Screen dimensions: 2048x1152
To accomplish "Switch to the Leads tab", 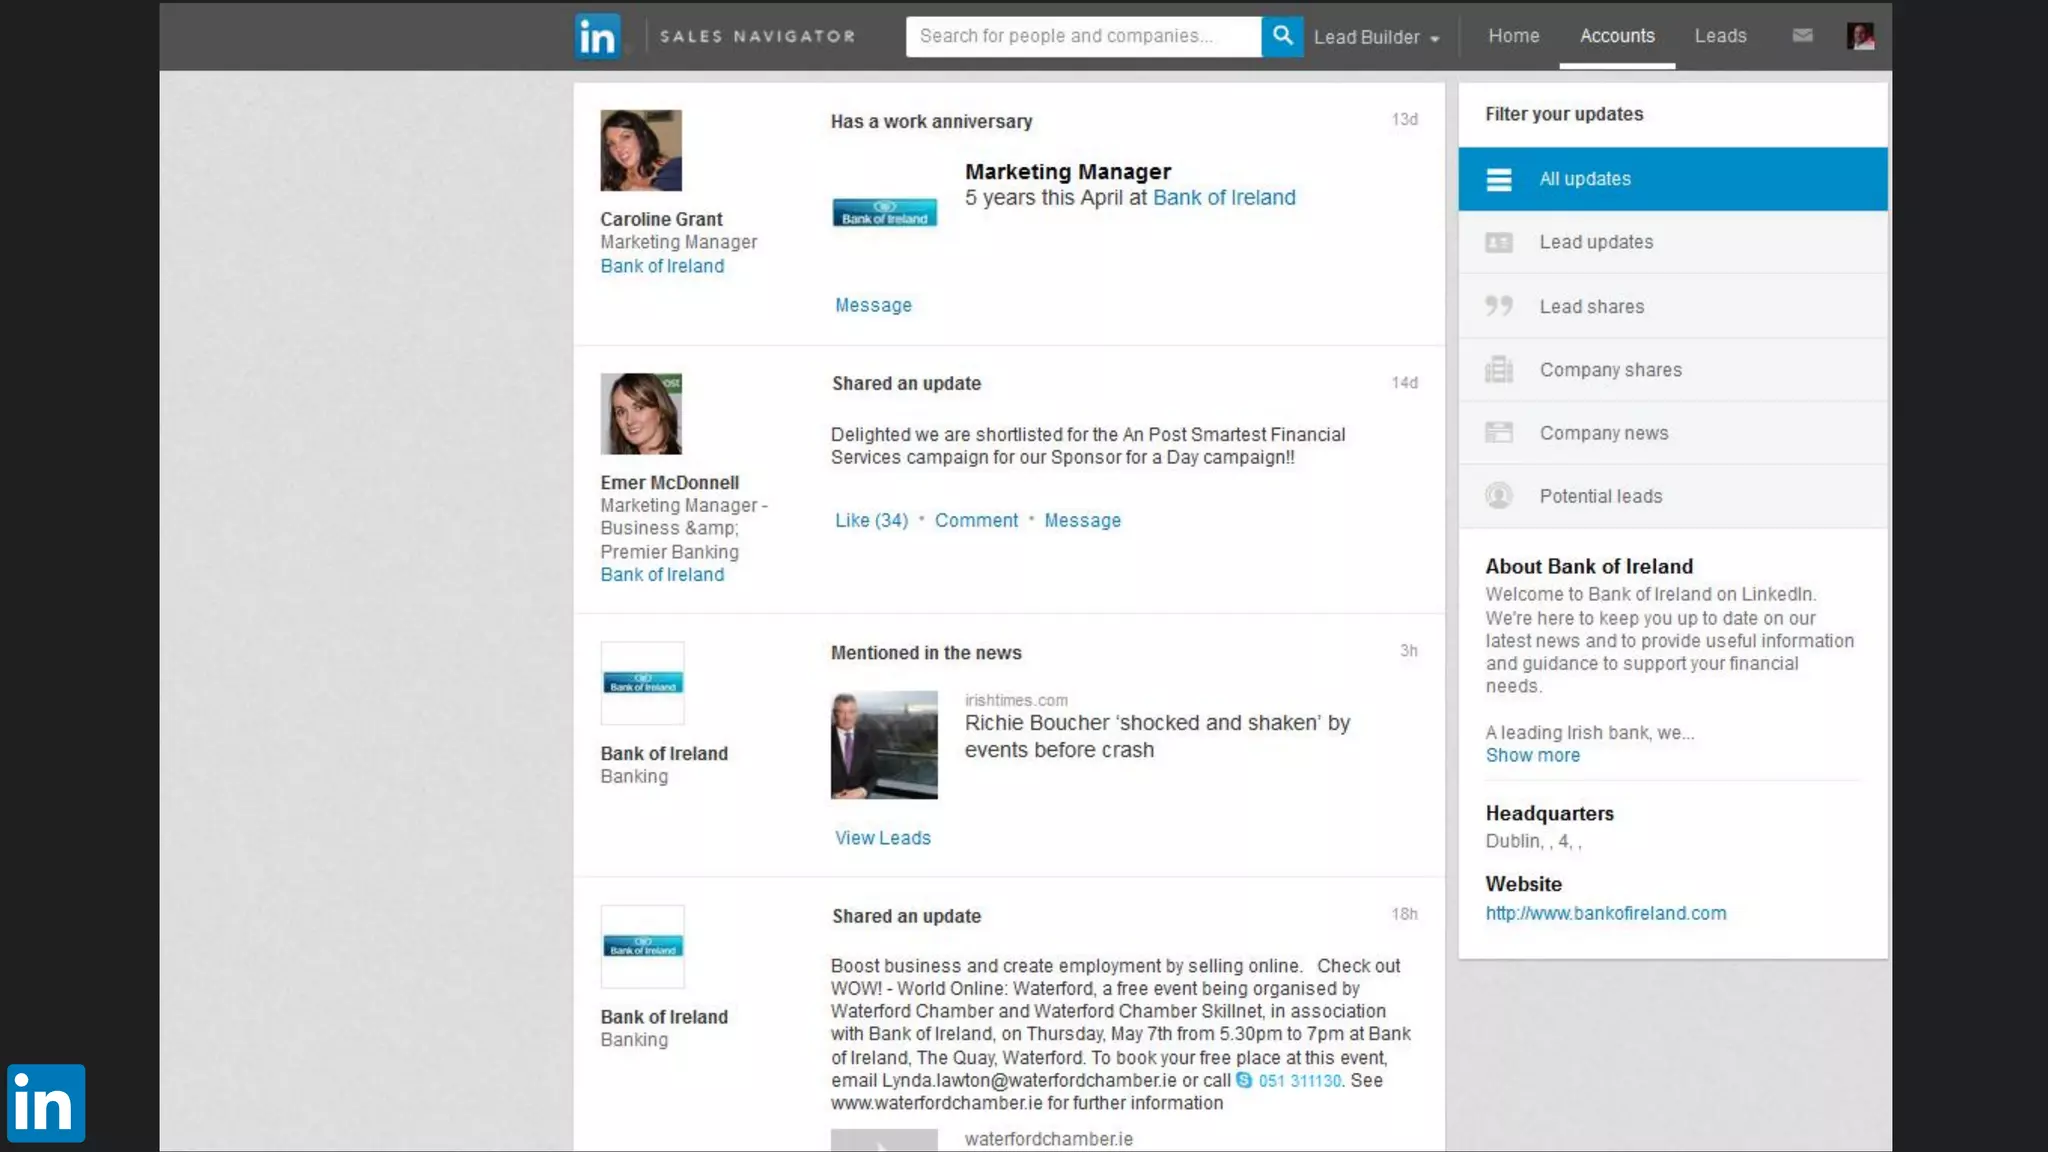I will click(1720, 36).
